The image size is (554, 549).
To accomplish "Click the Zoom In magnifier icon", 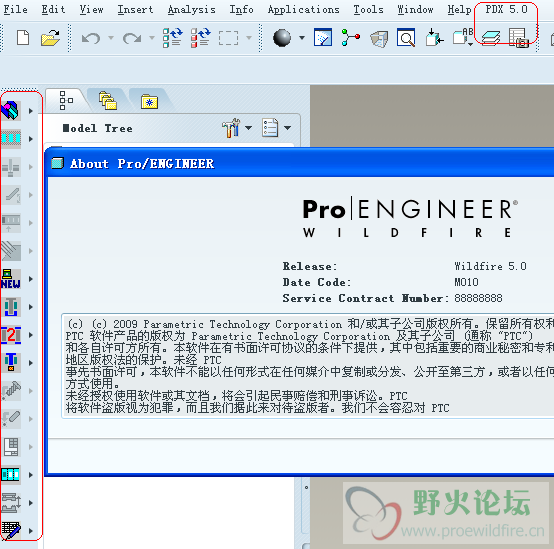I will (406, 38).
